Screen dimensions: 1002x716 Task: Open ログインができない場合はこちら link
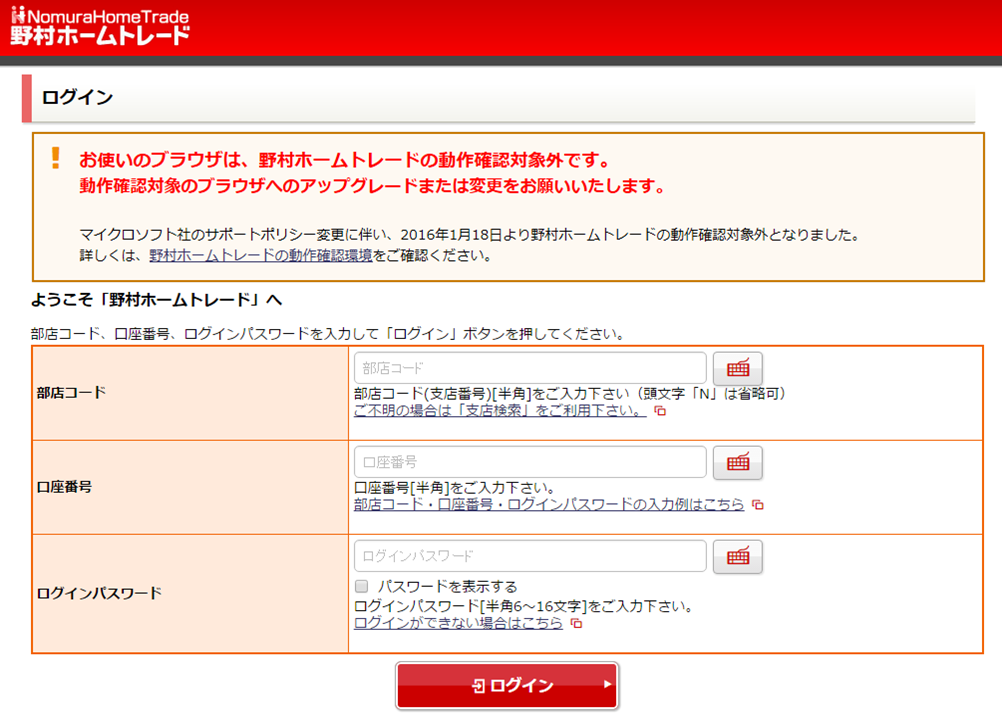click(458, 623)
